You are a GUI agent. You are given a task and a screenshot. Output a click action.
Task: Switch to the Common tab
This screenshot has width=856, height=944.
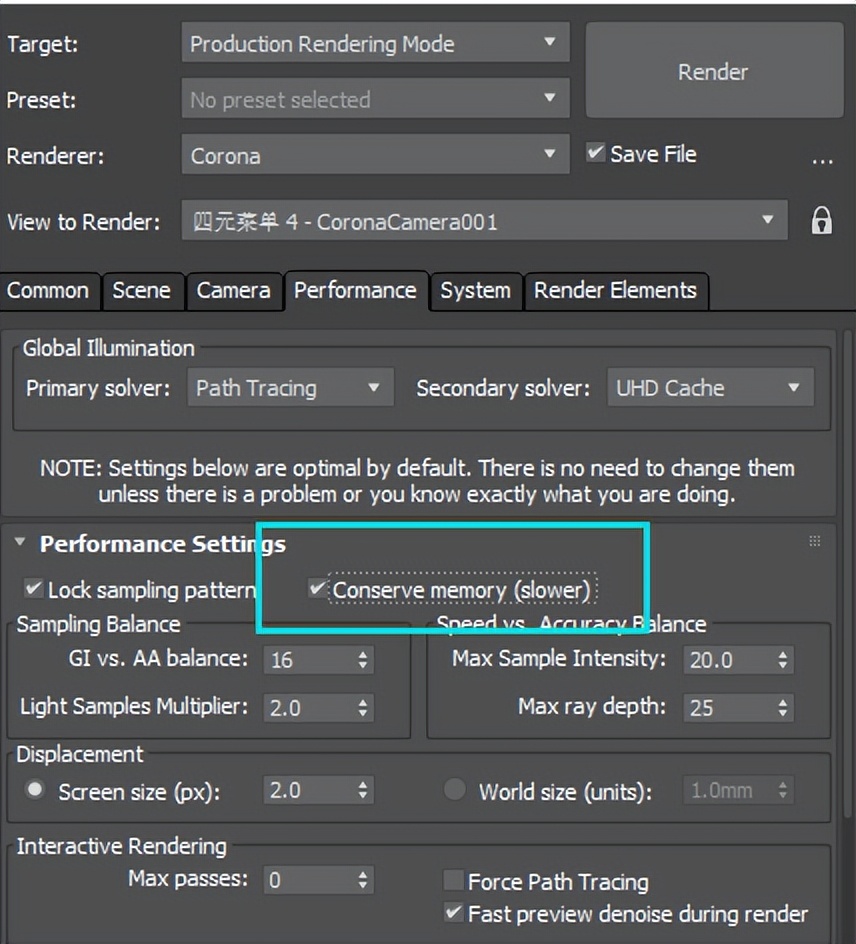[x=48, y=291]
